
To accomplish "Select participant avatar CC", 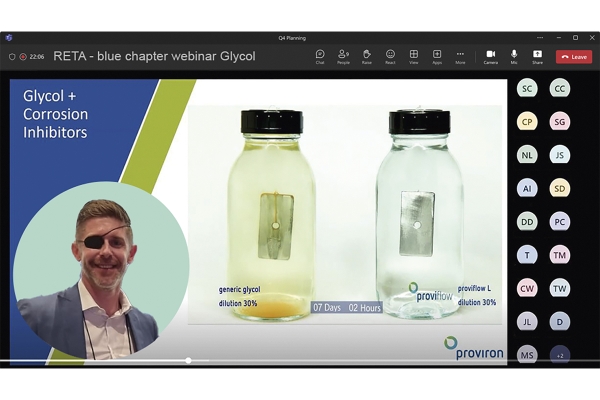I will (x=559, y=89).
